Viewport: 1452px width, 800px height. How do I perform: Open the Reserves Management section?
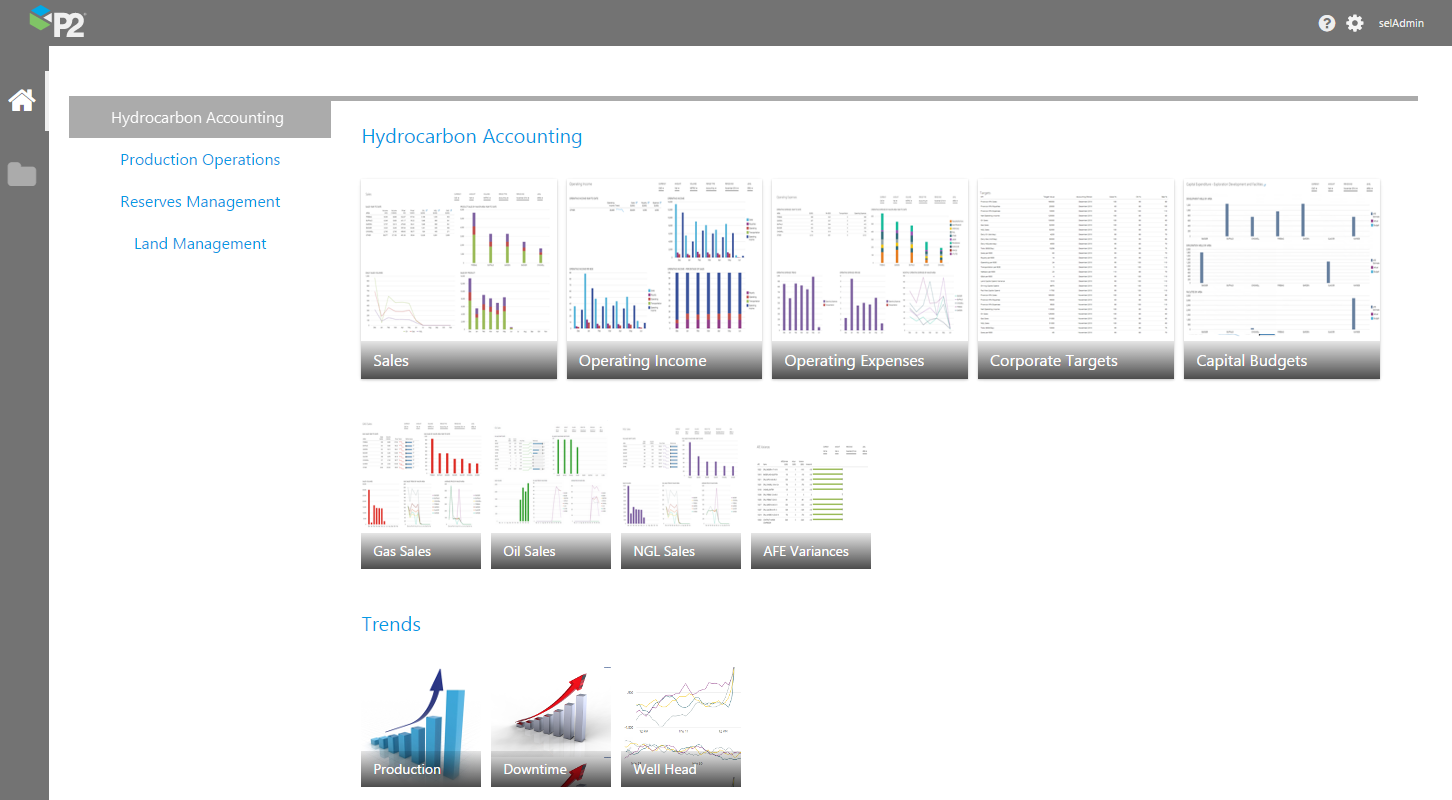pos(200,202)
